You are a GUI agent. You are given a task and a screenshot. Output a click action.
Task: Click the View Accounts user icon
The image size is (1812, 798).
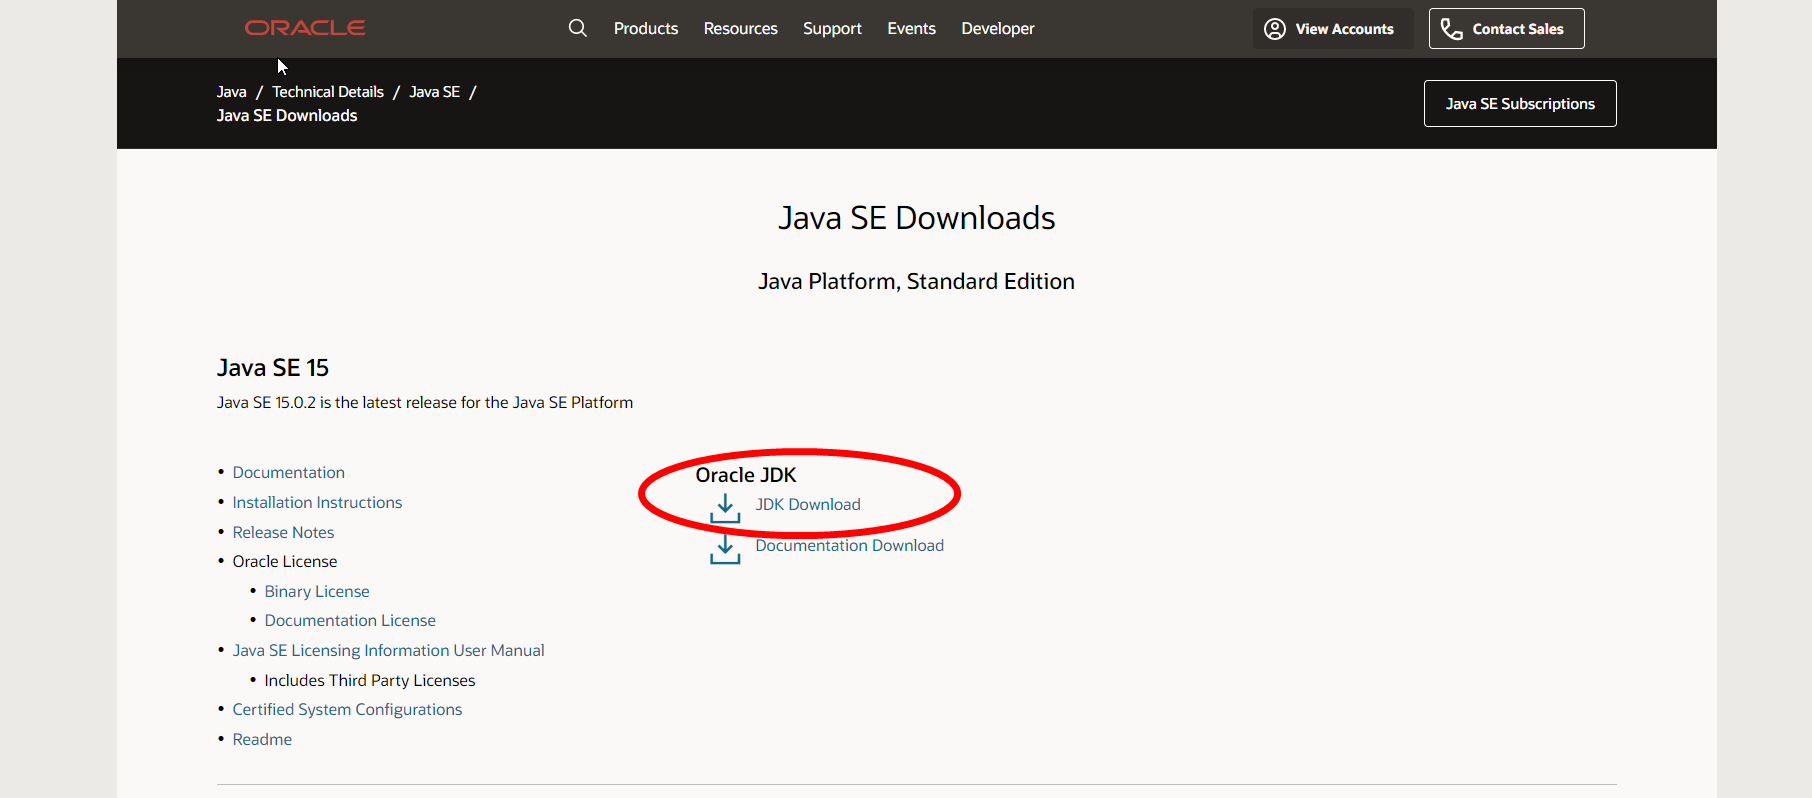coord(1275,29)
